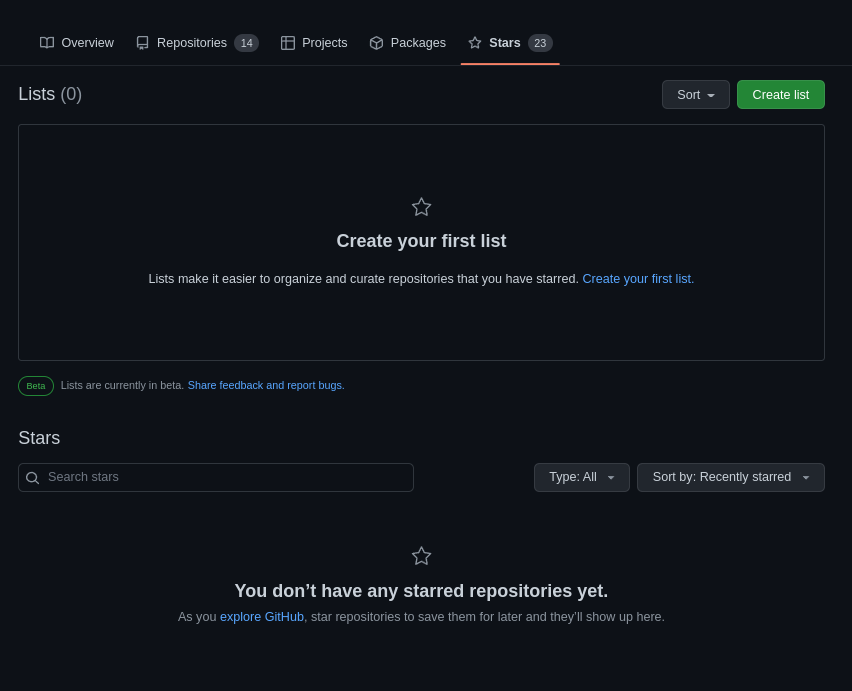Click the star icon in Stars tab
The image size is (852, 691).
click(x=475, y=43)
